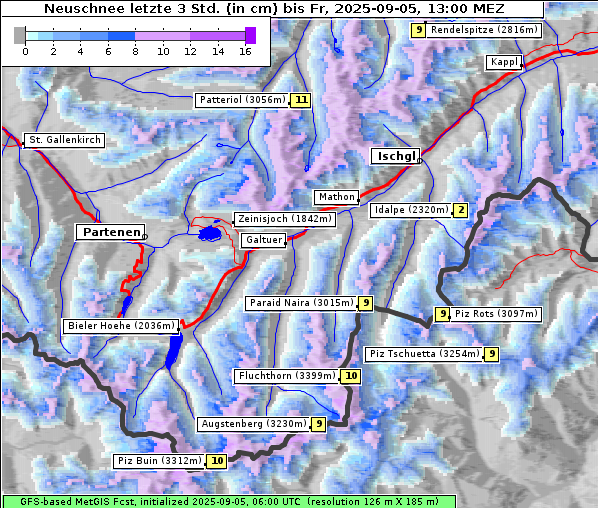The width and height of the screenshot is (598, 508).
Task: Click the Piz Buin (3312m) label
Action: pyautogui.click(x=159, y=461)
